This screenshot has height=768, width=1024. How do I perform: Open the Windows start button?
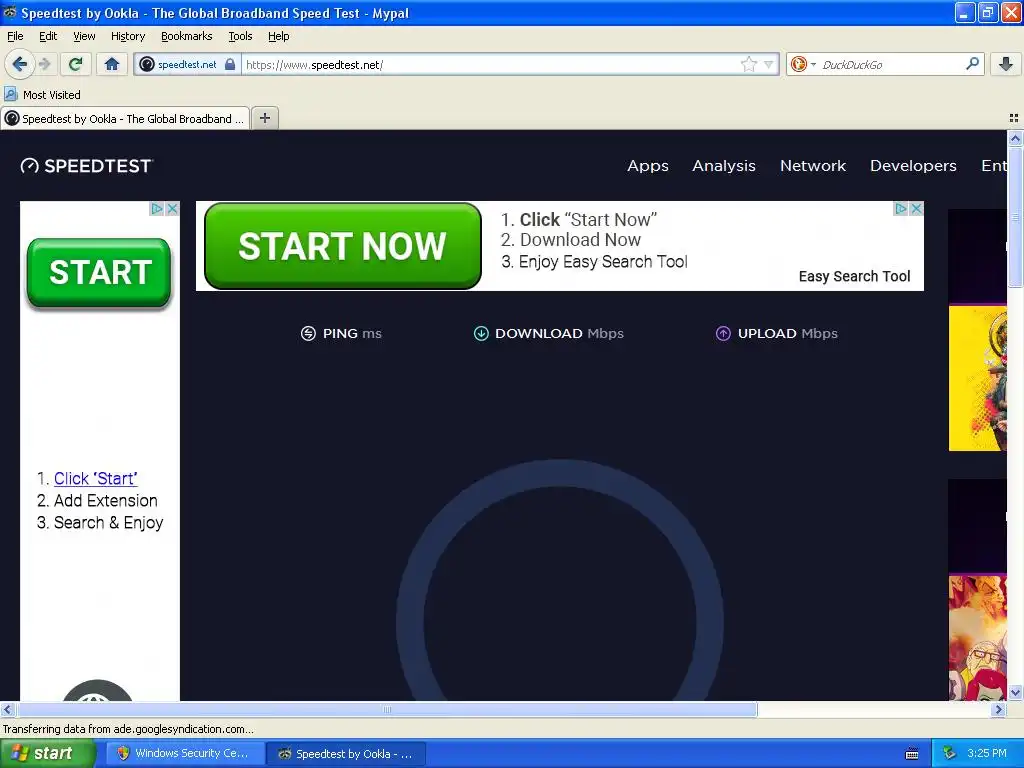47,754
